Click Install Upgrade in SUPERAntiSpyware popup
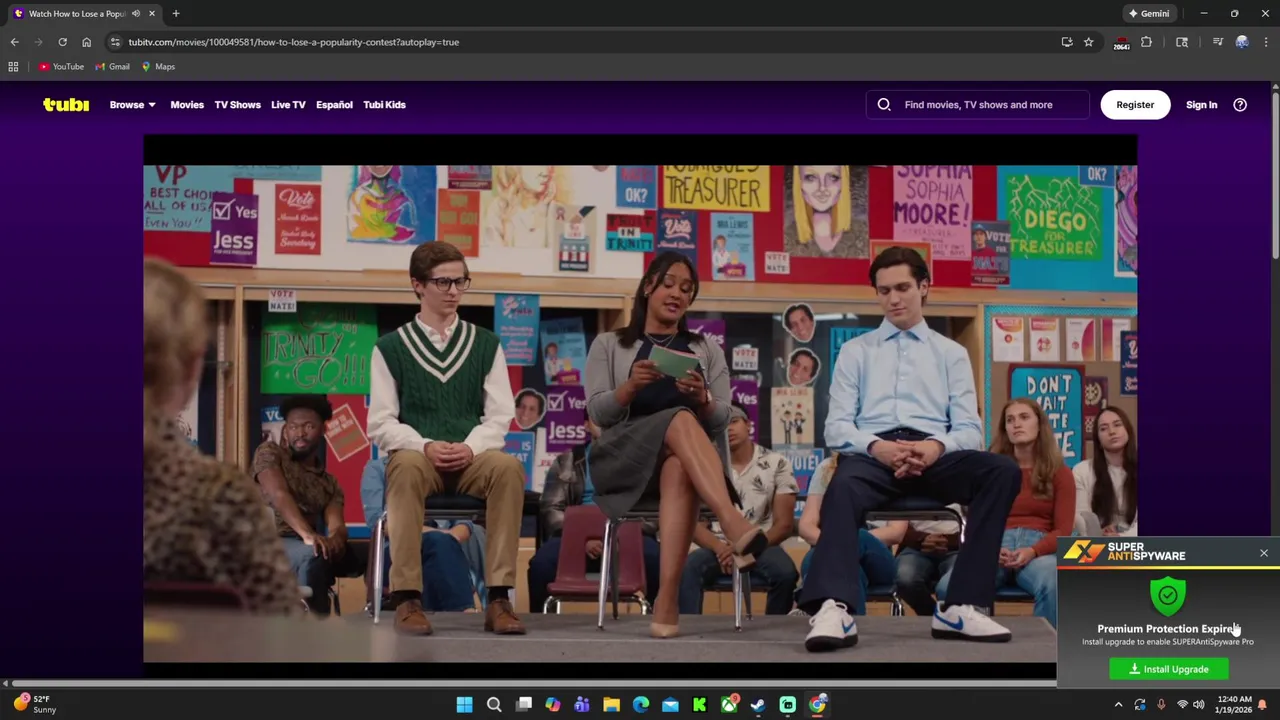Screen dimensions: 1280x720 click(x=1169, y=669)
